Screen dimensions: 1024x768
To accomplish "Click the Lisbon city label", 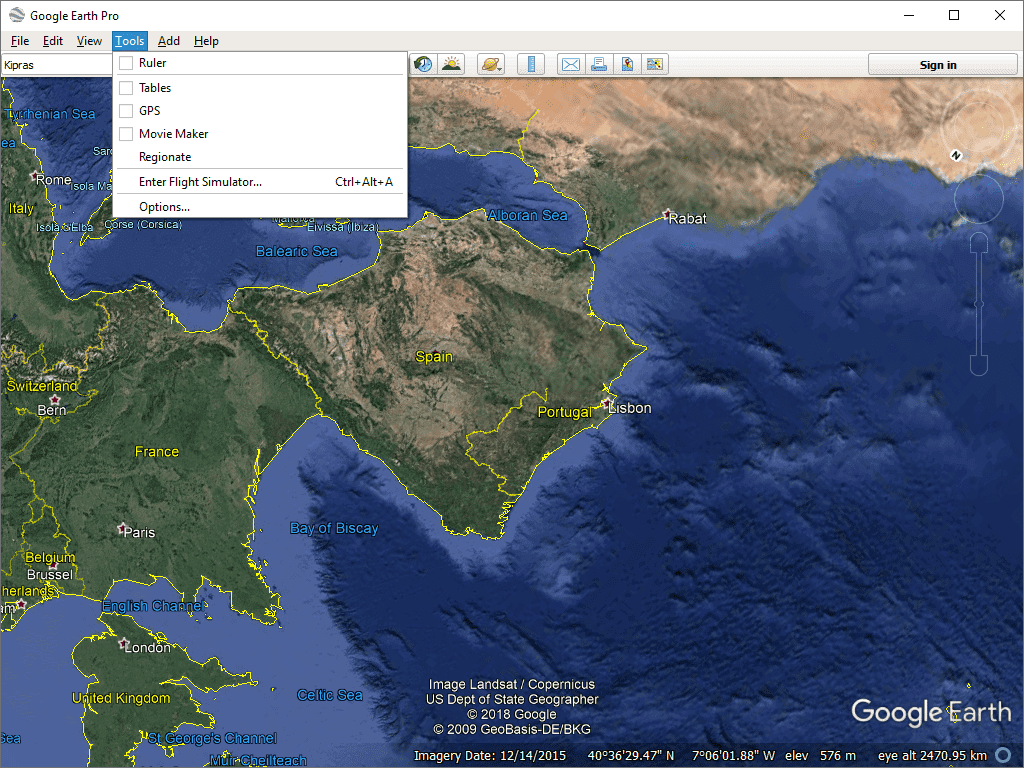I will 630,408.
